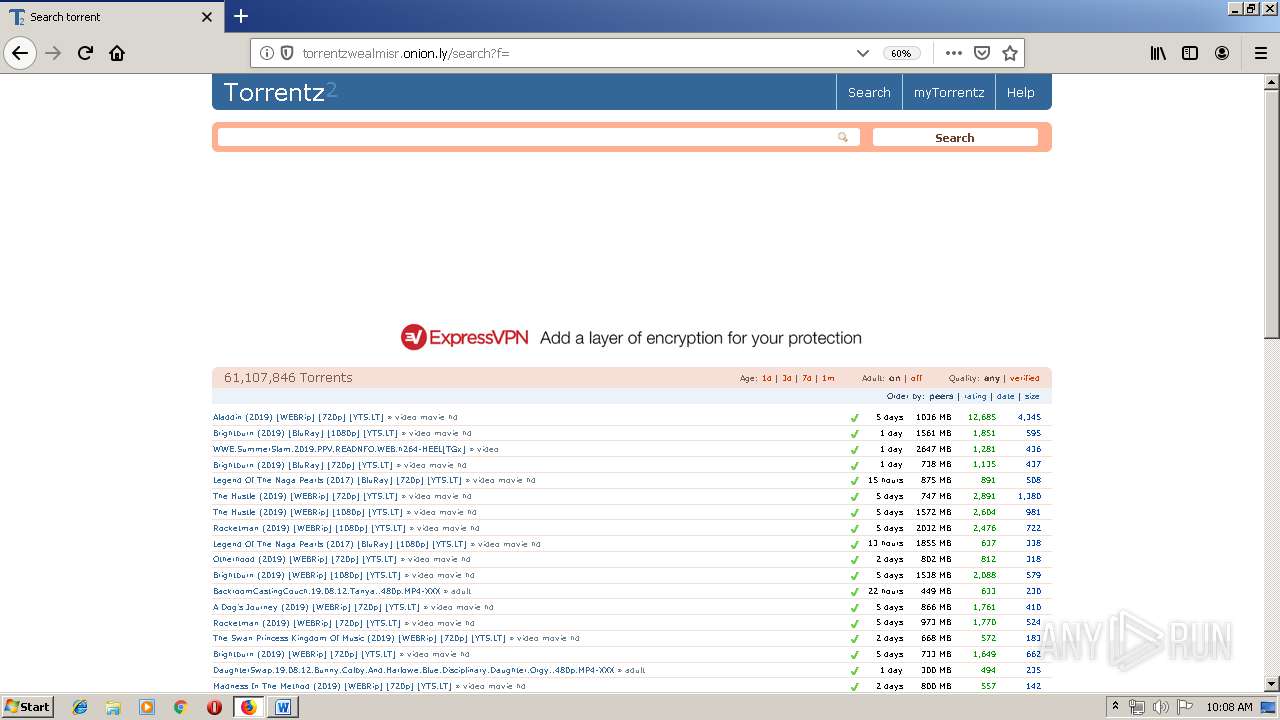Open File Explorer from the taskbar
1280x720 pixels.
click(113, 707)
